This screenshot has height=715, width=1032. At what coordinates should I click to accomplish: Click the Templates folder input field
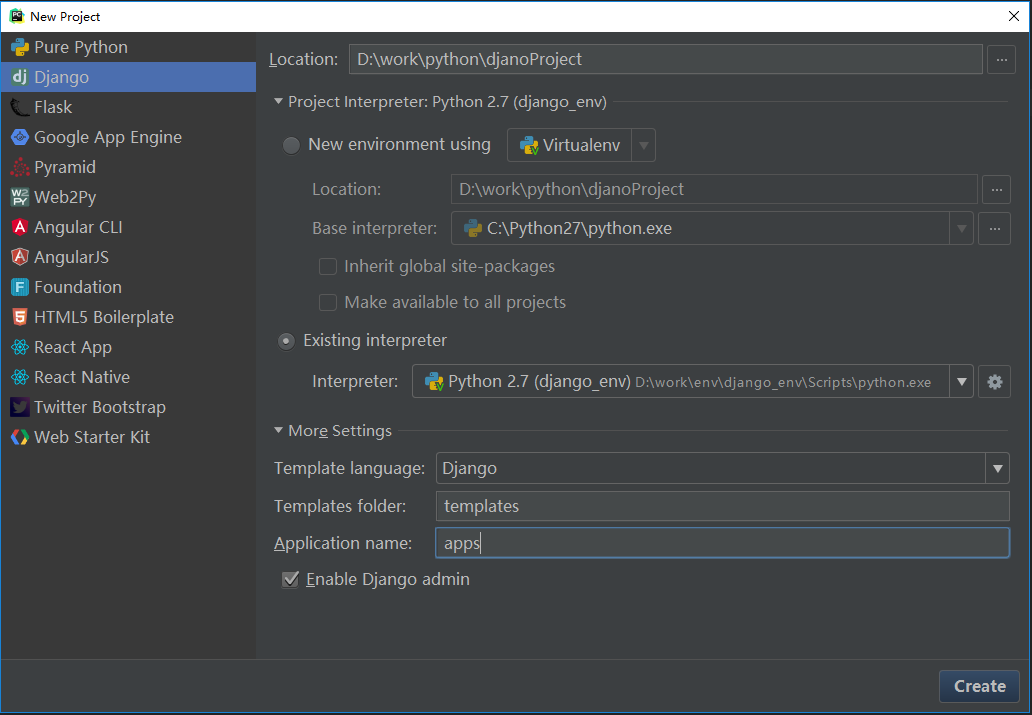[723, 506]
